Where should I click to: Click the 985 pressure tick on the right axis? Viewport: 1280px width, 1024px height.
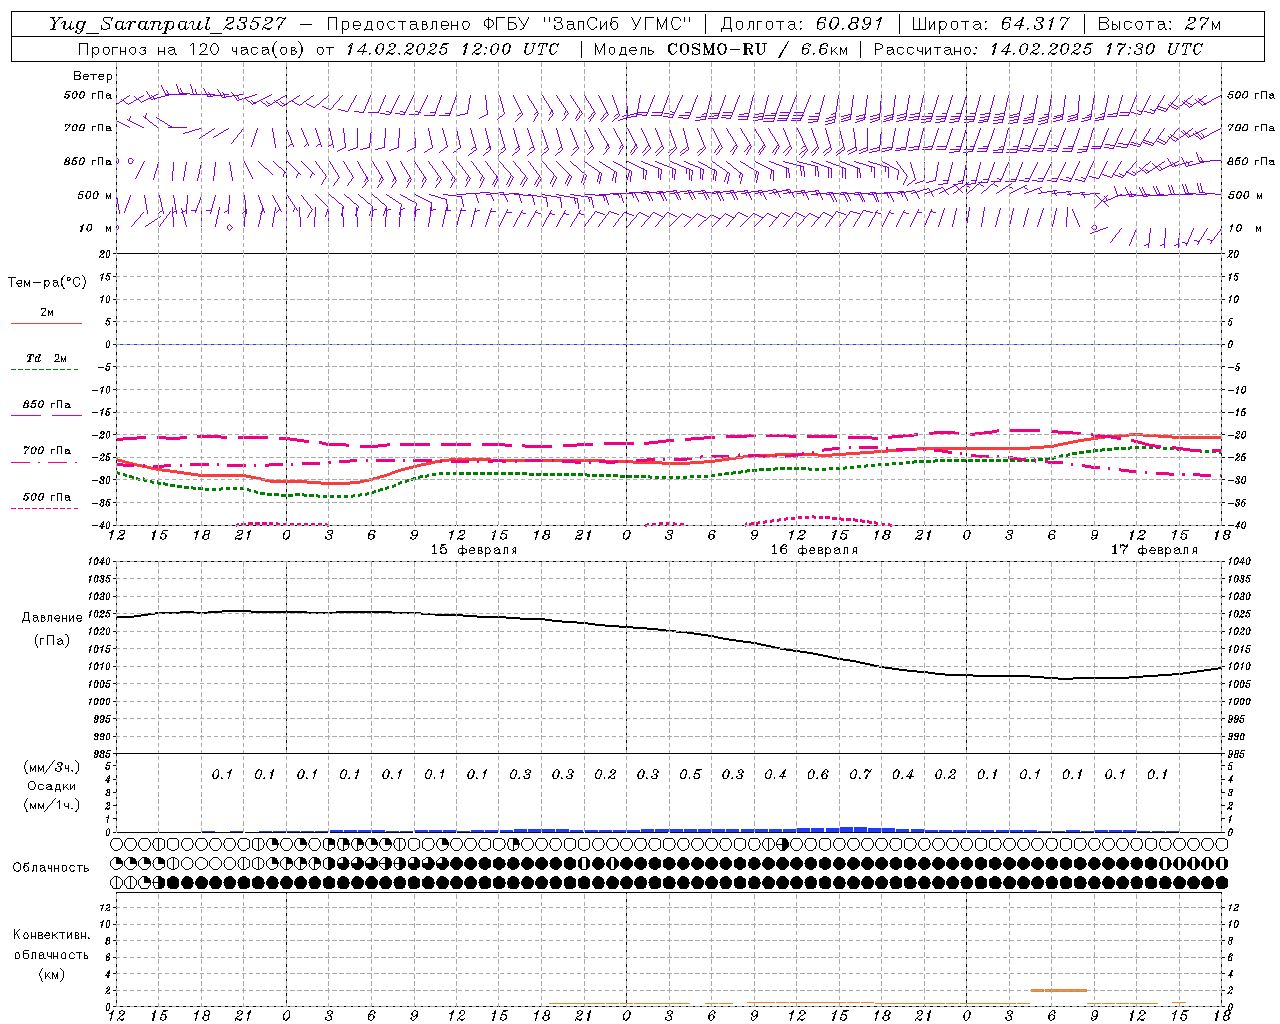(x=1237, y=754)
